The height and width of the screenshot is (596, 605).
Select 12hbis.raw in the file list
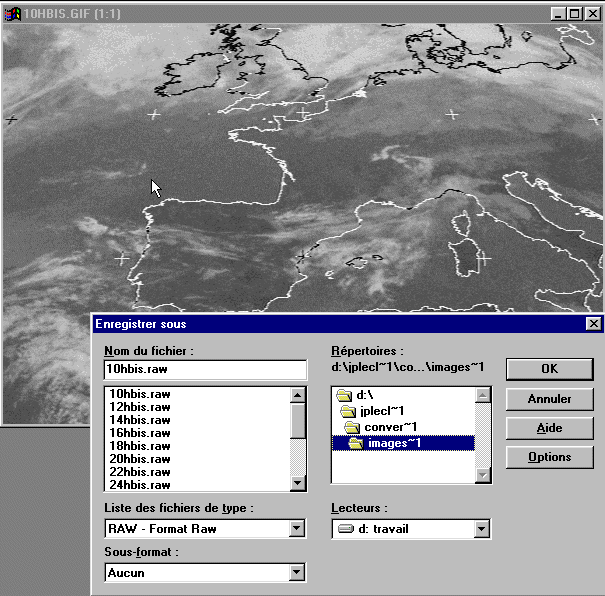(140, 408)
